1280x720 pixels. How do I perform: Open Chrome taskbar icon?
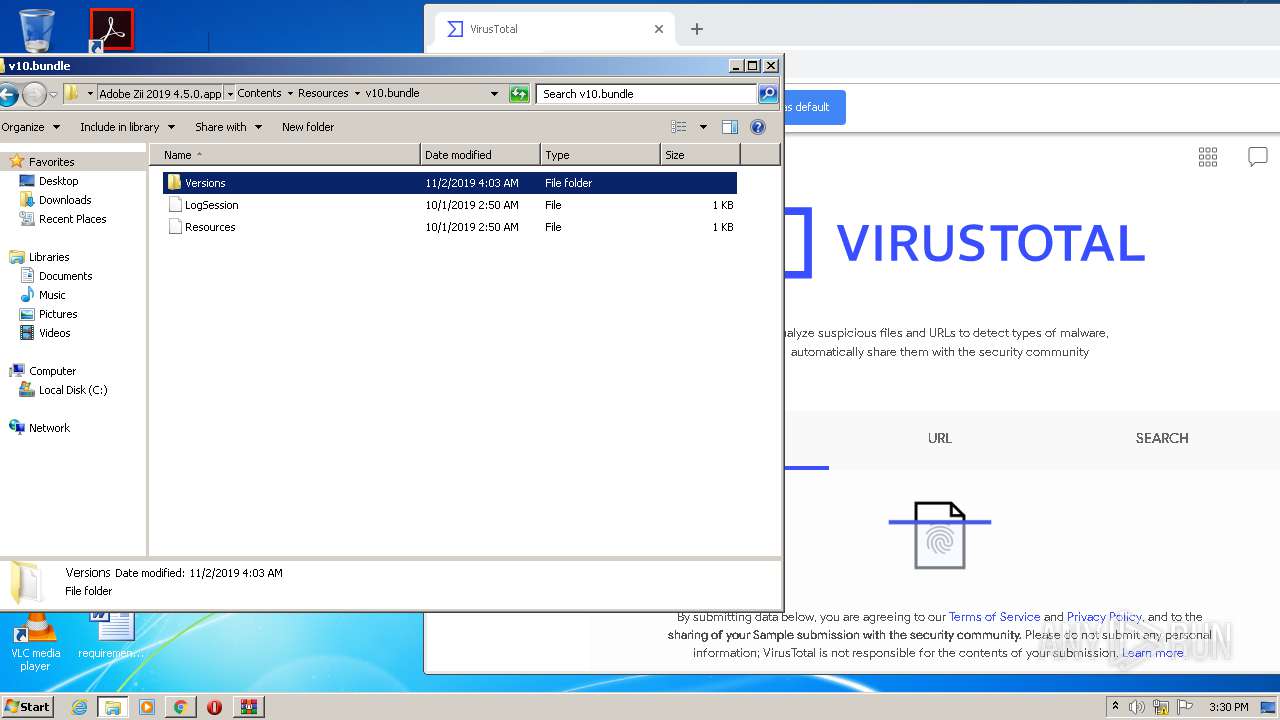(181, 707)
